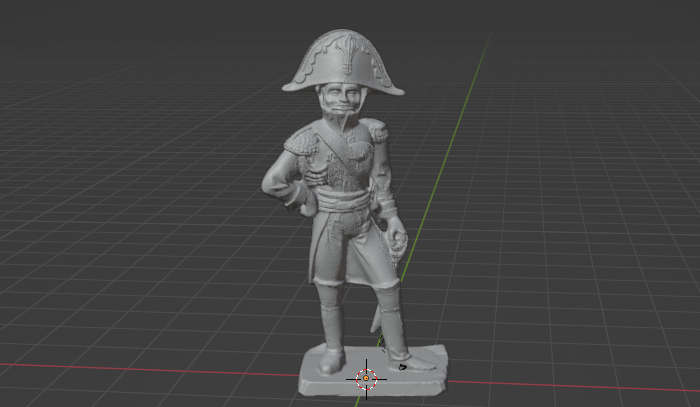The width and height of the screenshot is (700, 407).
Task: Select the orange object origin dot
Action: pos(366,379)
